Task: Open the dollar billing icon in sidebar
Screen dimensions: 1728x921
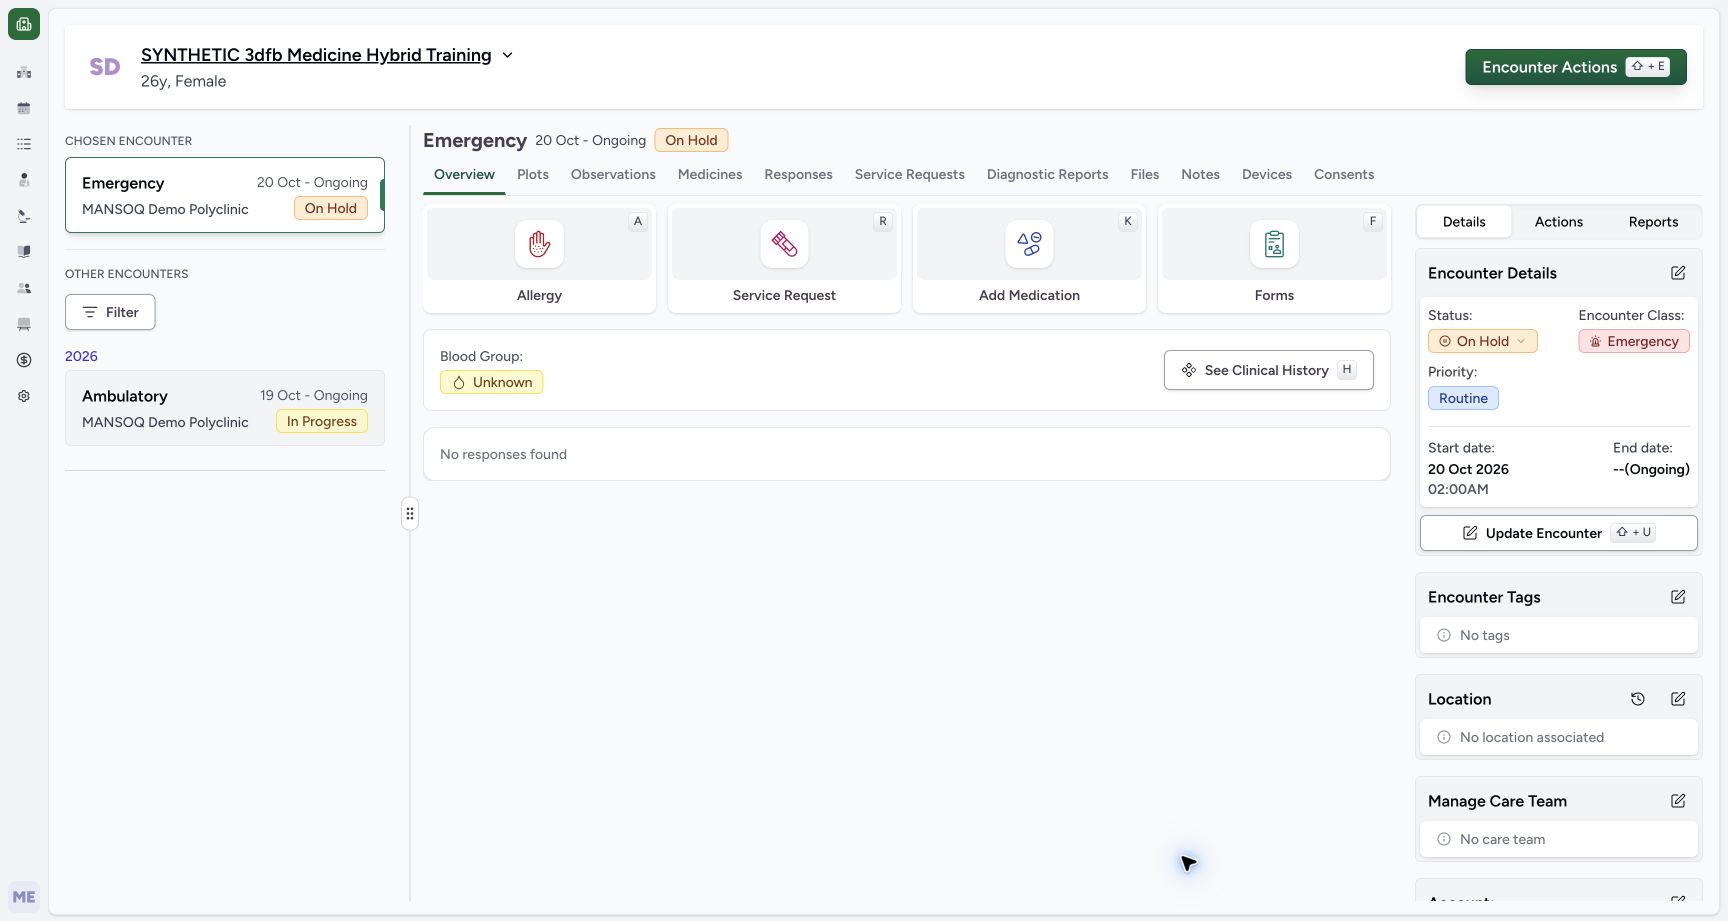Action: pyautogui.click(x=24, y=360)
